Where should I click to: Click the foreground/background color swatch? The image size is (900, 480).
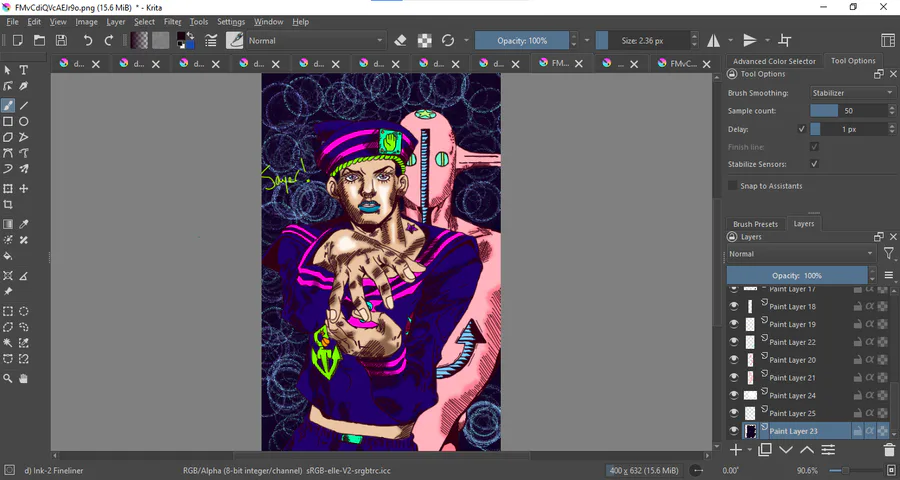(x=185, y=40)
